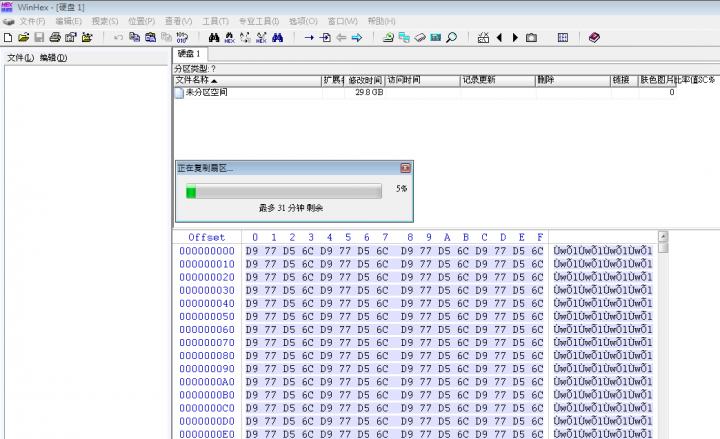This screenshot has height=439, width=720.
Task: Click the blue grid options icon
Action: point(562,38)
